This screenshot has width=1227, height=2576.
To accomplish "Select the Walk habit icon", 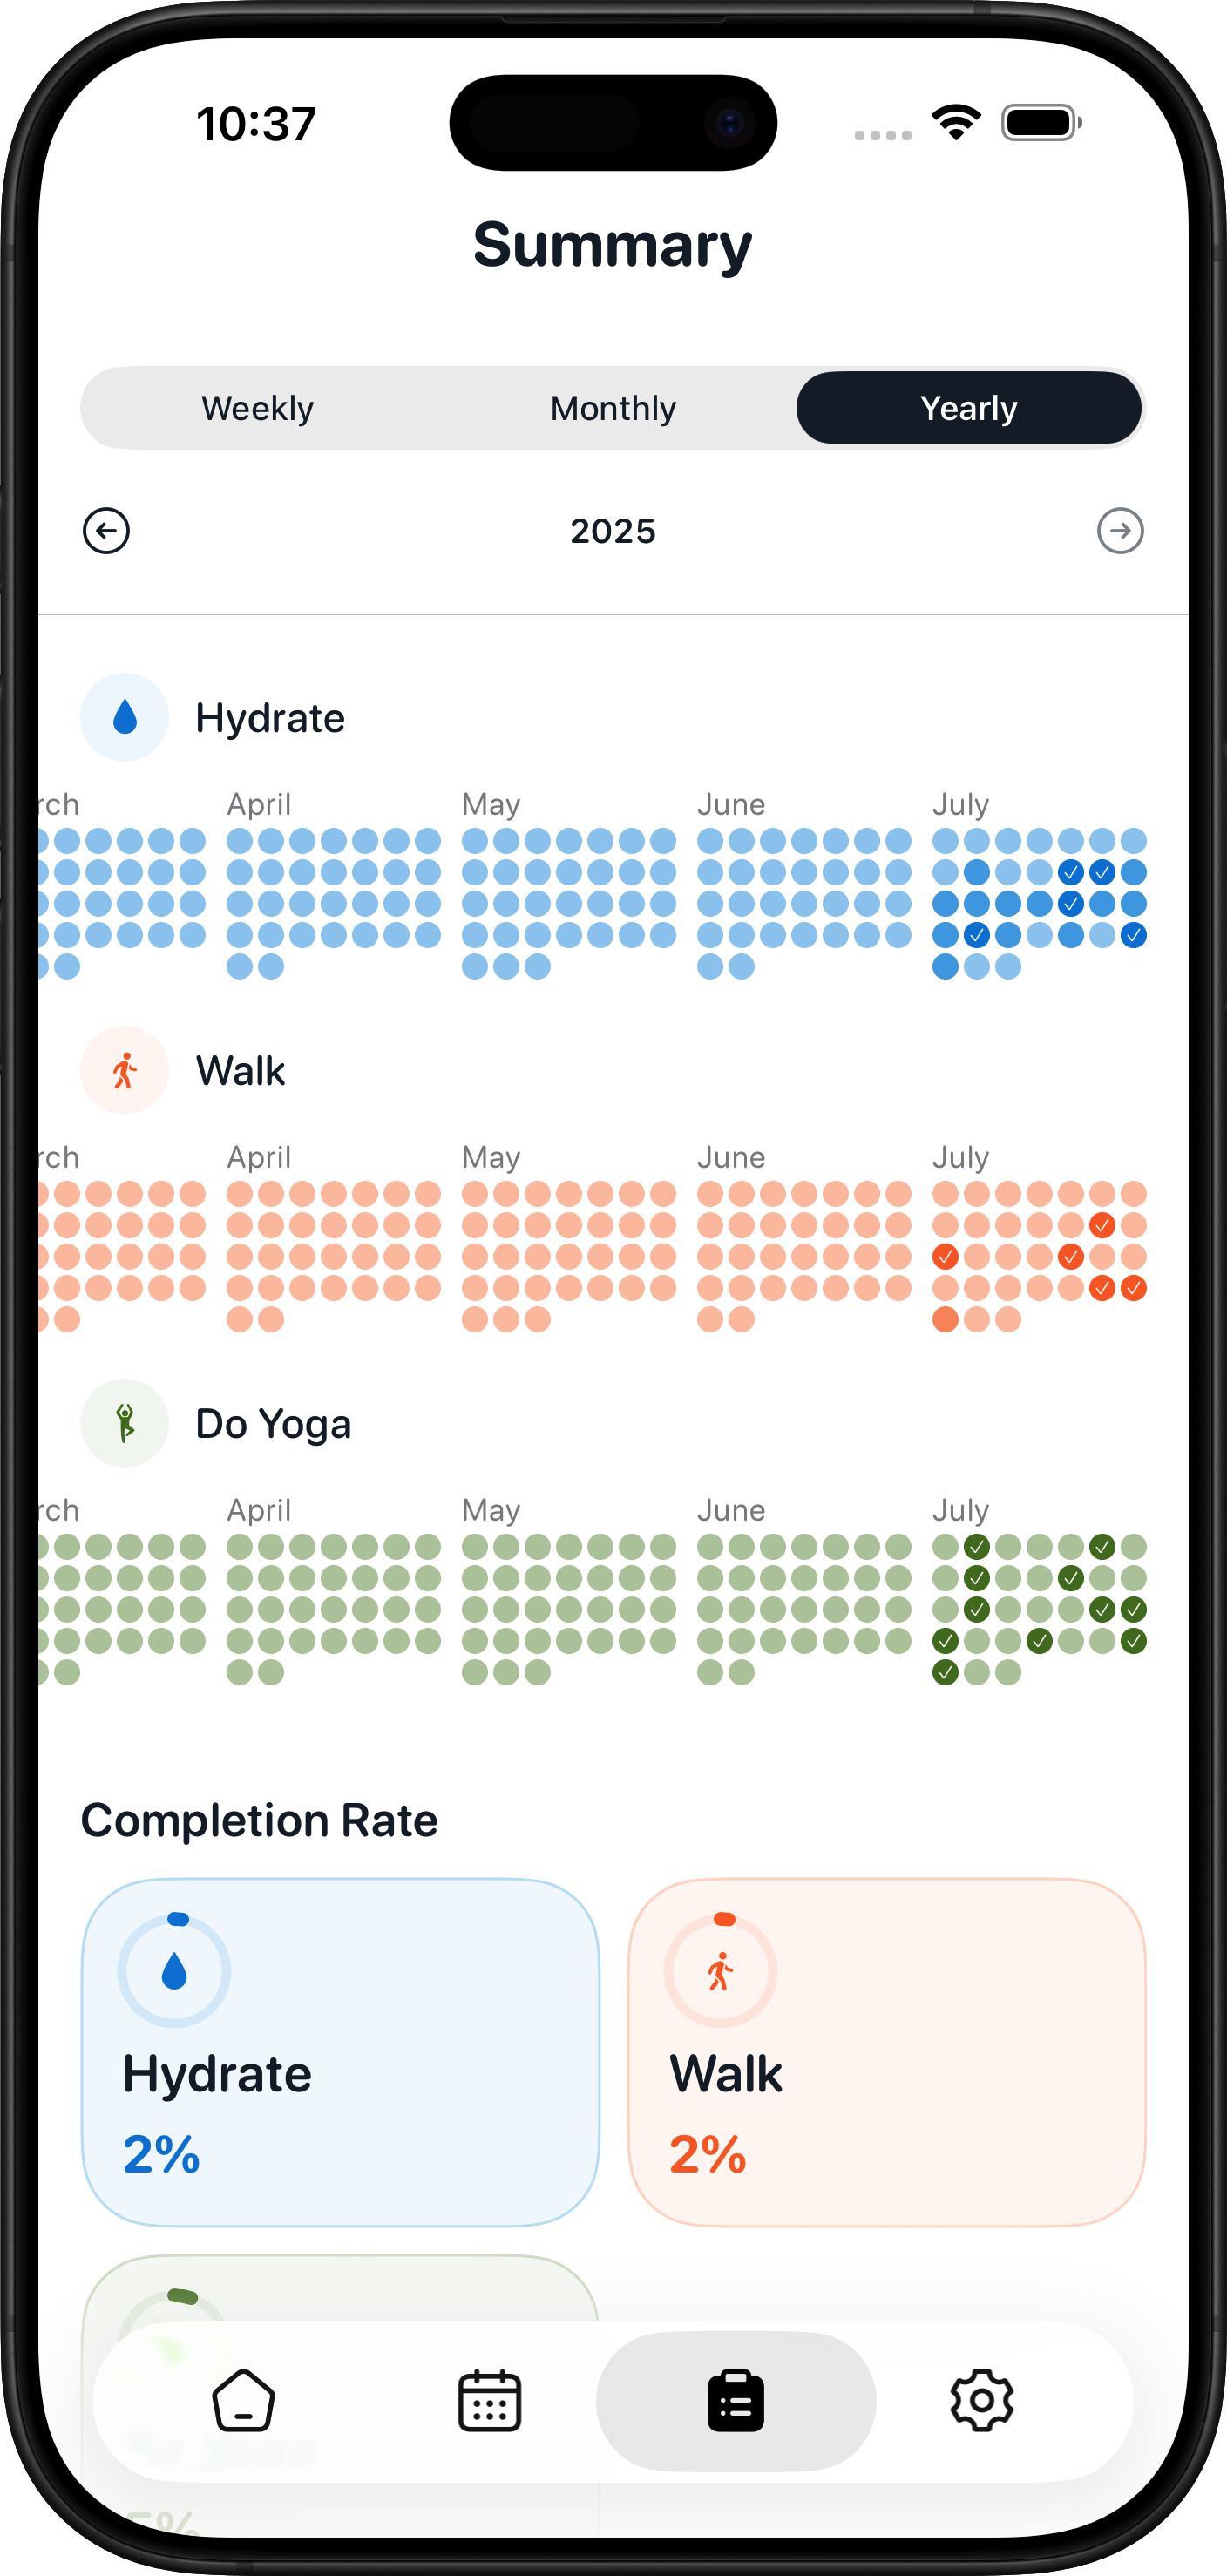I will click(124, 1069).
